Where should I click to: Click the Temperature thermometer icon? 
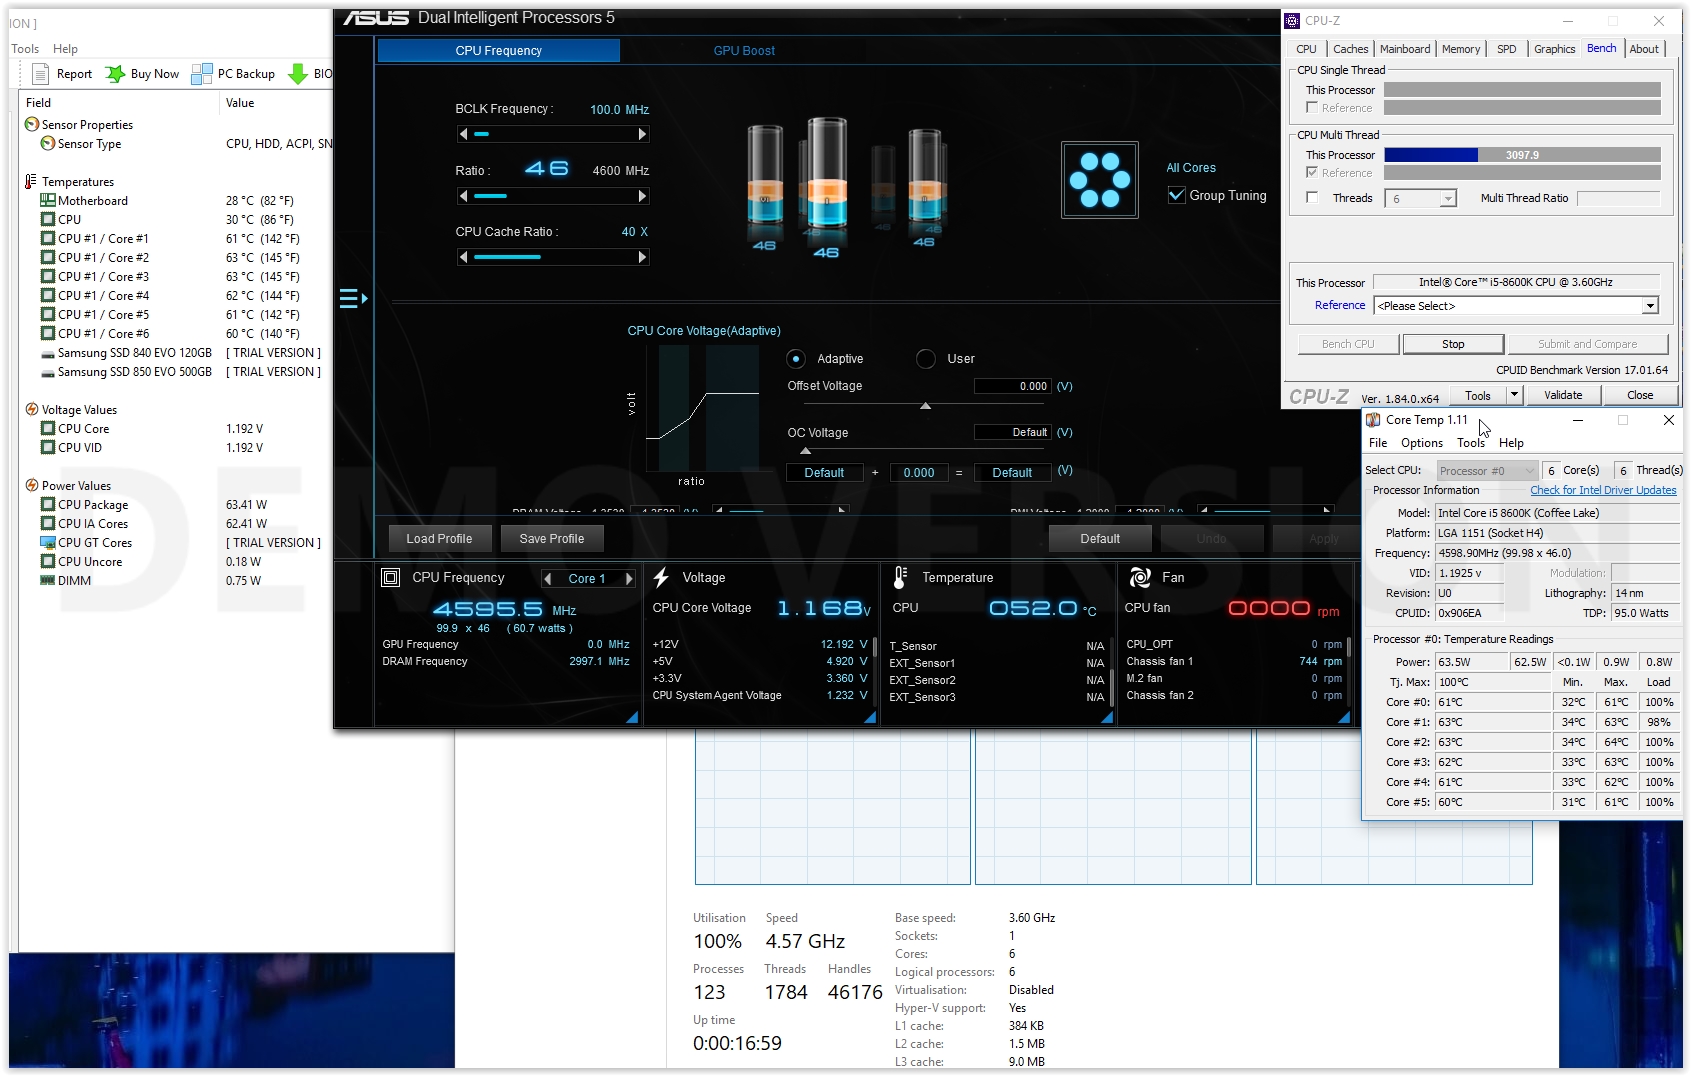click(x=900, y=578)
